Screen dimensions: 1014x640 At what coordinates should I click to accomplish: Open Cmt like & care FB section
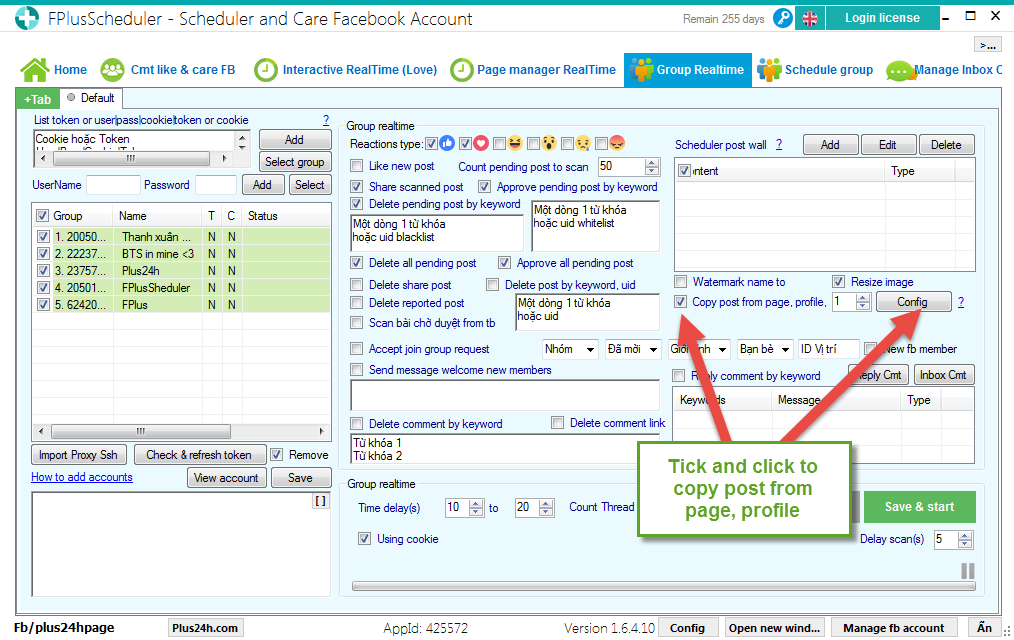[x=168, y=70]
